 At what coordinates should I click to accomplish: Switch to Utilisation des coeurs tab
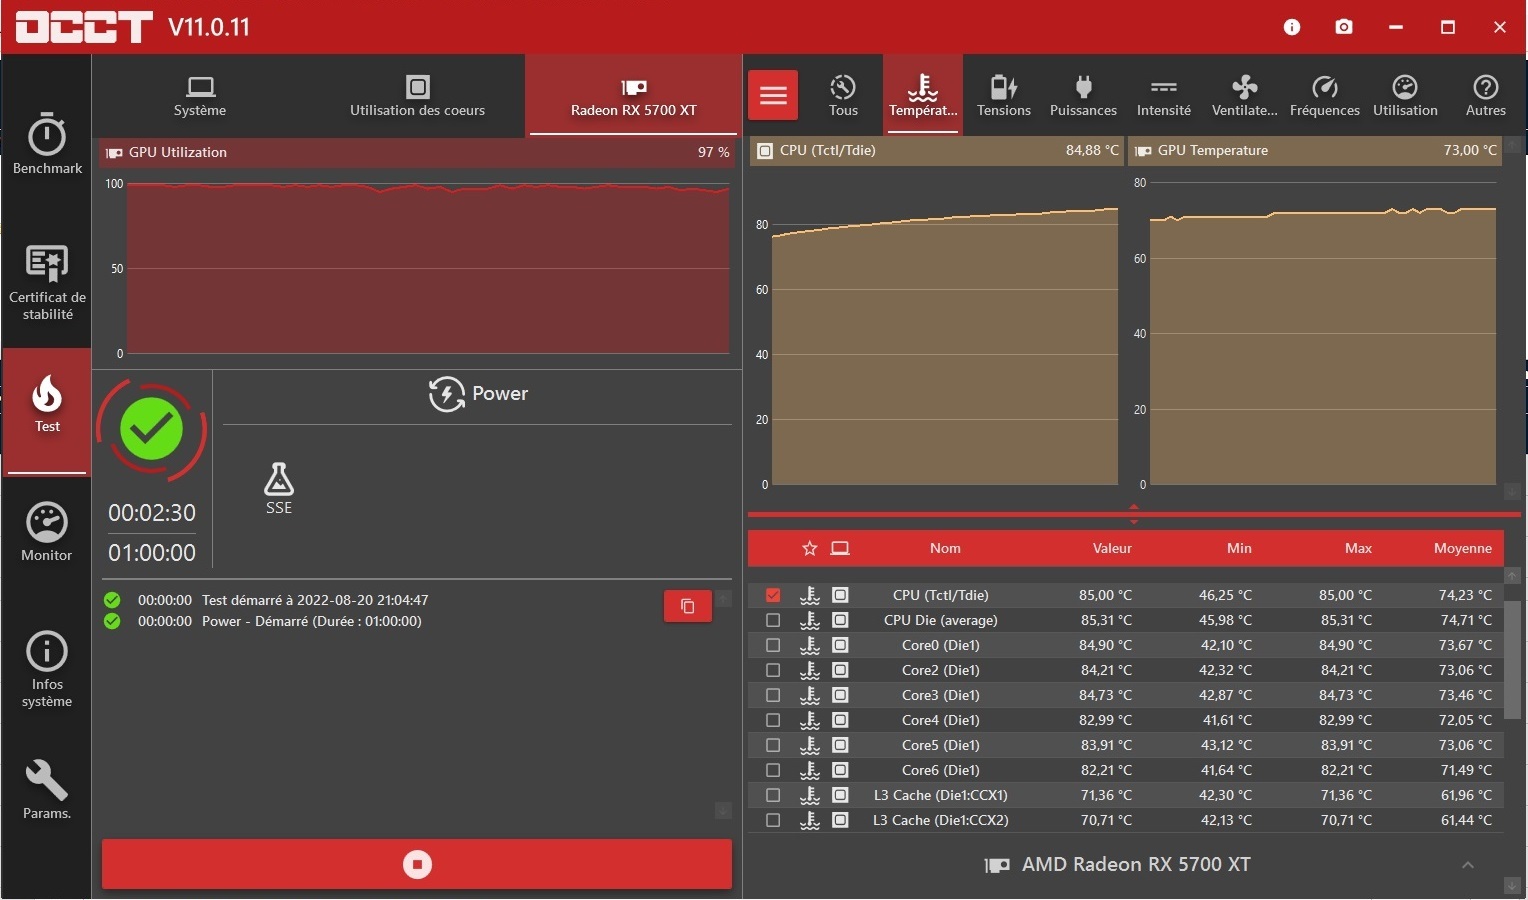pyautogui.click(x=417, y=96)
